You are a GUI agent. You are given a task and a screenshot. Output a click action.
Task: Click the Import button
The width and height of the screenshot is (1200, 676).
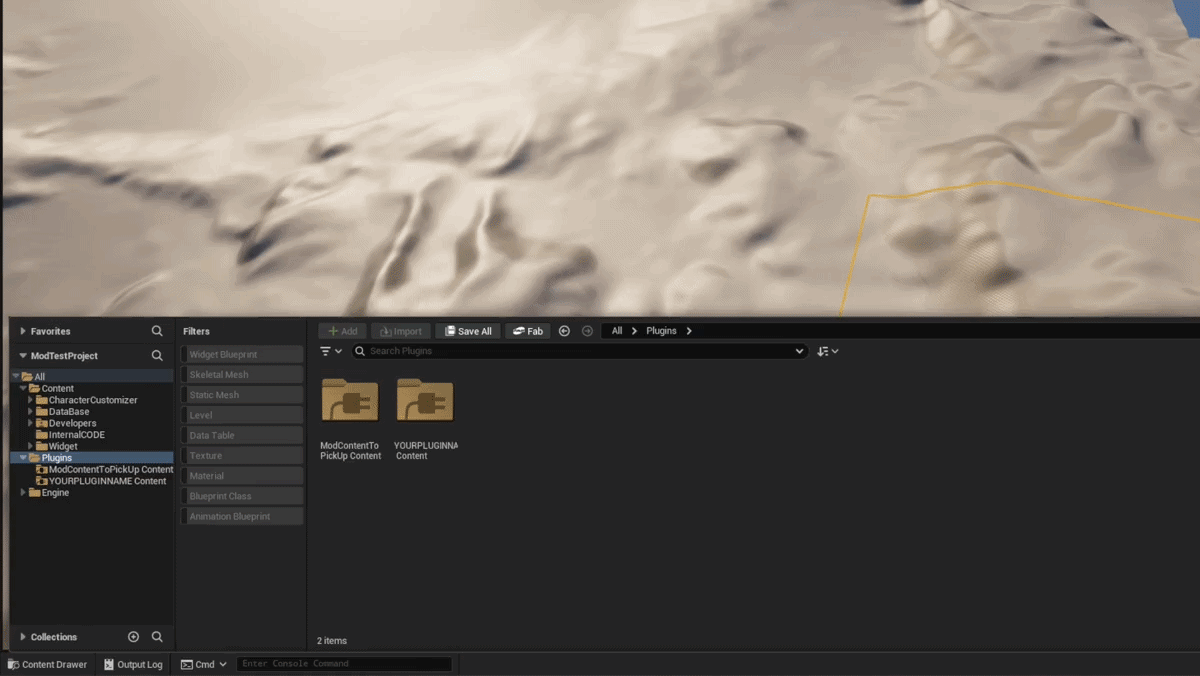[x=401, y=331]
